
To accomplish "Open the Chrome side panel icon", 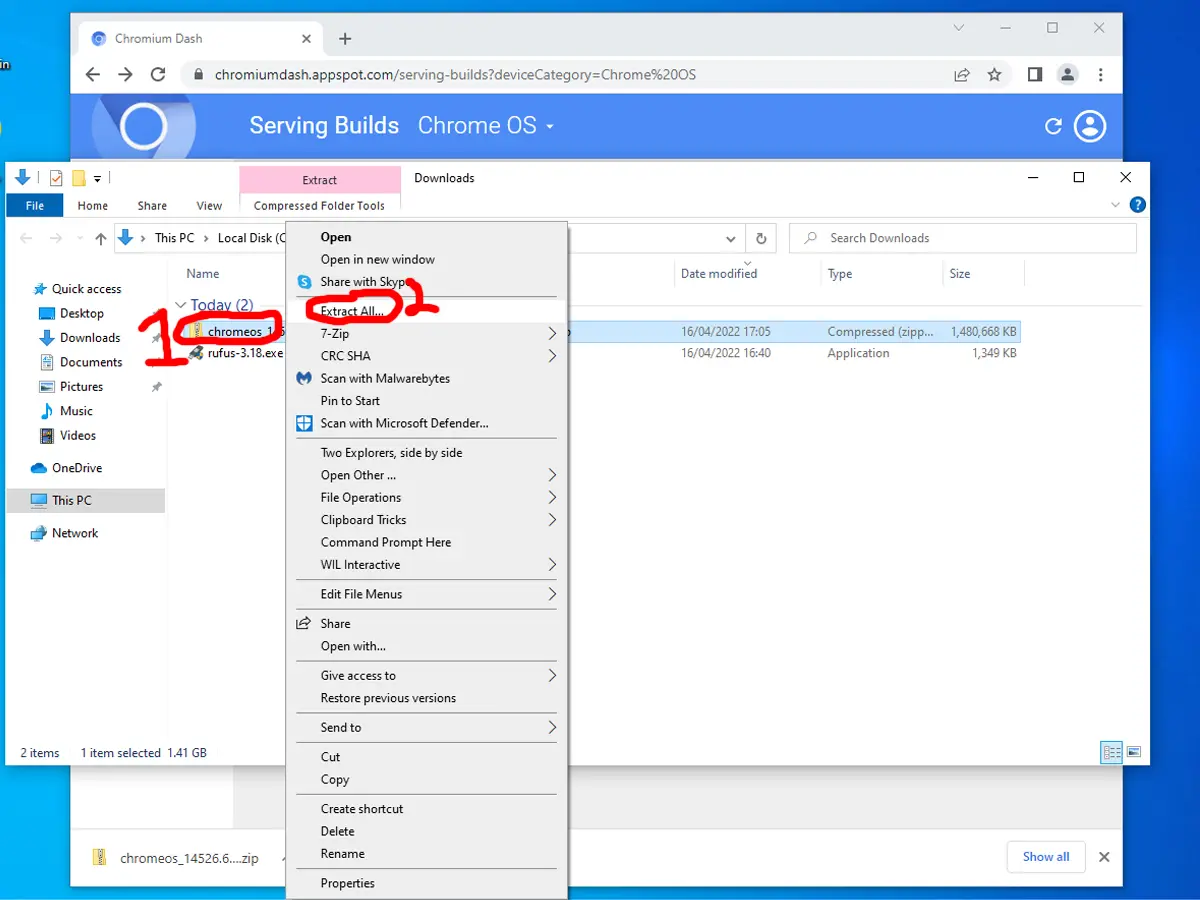I will [1035, 75].
